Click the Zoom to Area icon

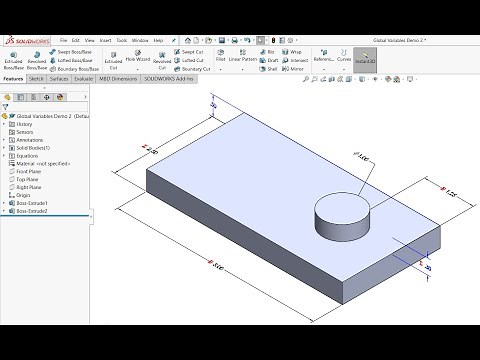(314, 79)
